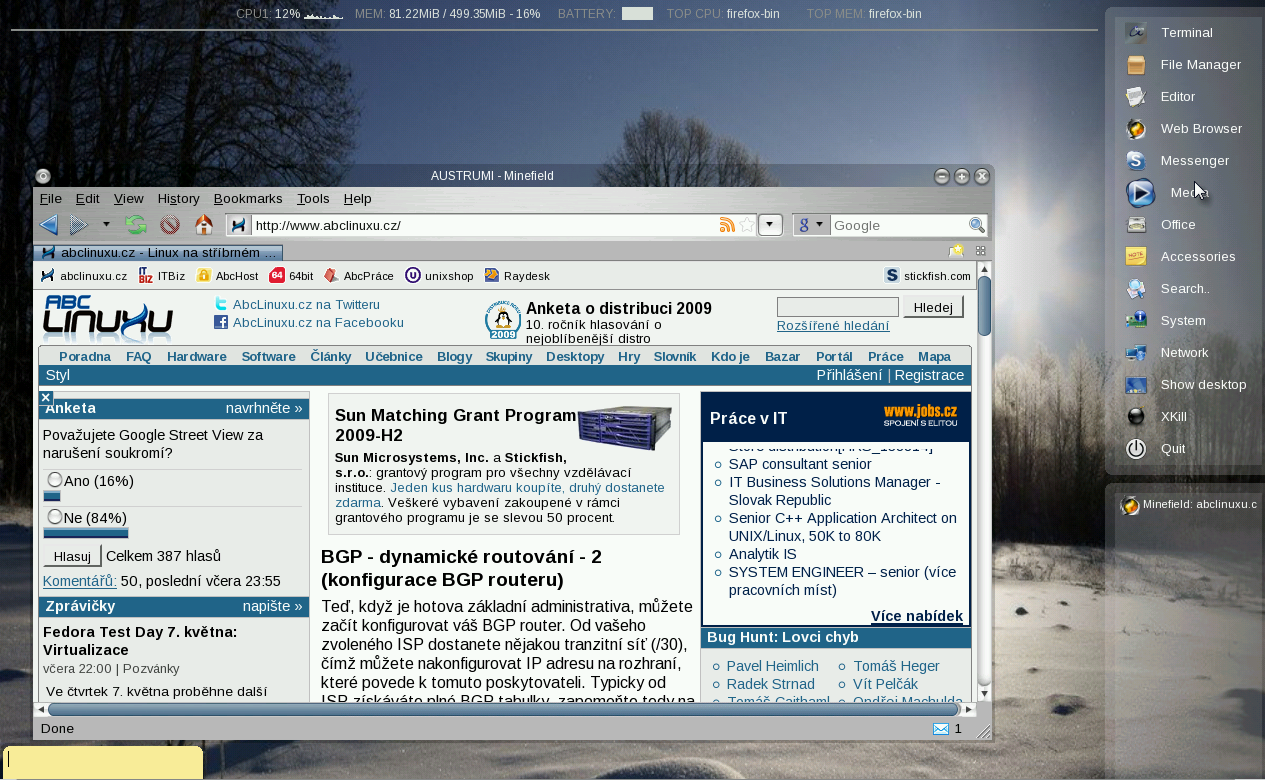This screenshot has height=780, width=1265.
Task: Open the window menu button in title bar
Action: [x=43, y=176]
